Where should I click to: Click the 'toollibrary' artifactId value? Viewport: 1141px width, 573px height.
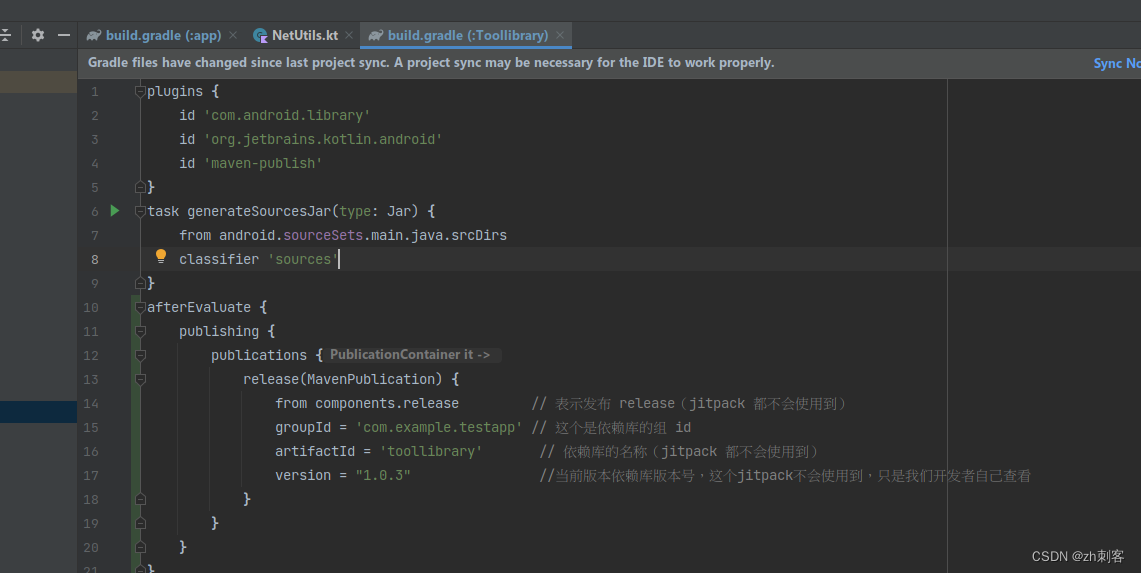(x=431, y=451)
